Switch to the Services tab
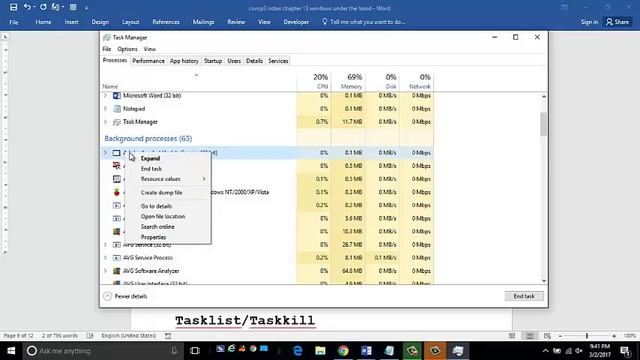Image resolution: width=640 pixels, height=360 pixels. click(278, 61)
